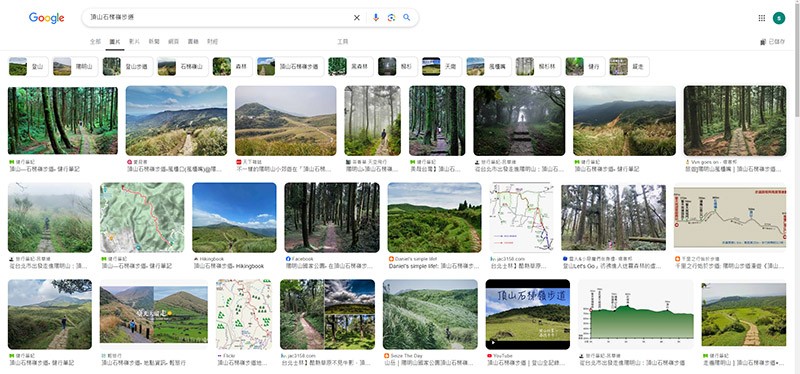Filter by the 縱走 chip
Image resolution: width=800 pixels, height=374 pixels.
tap(629, 66)
